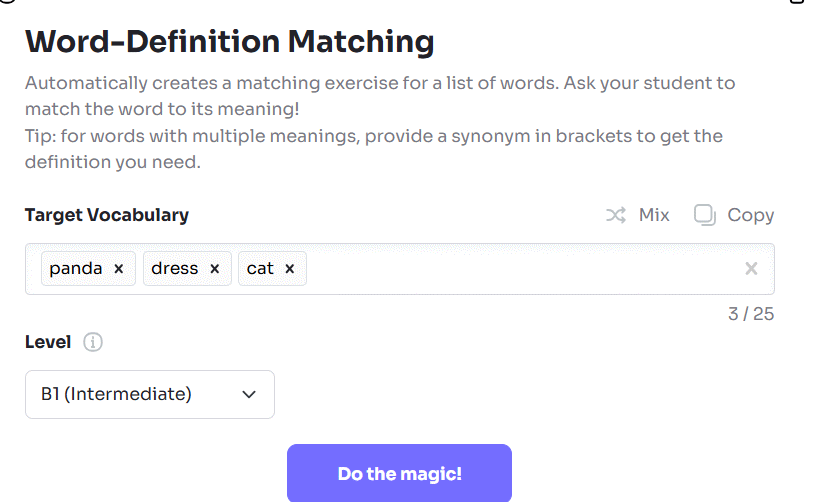Click the Level field label

pos(48,342)
